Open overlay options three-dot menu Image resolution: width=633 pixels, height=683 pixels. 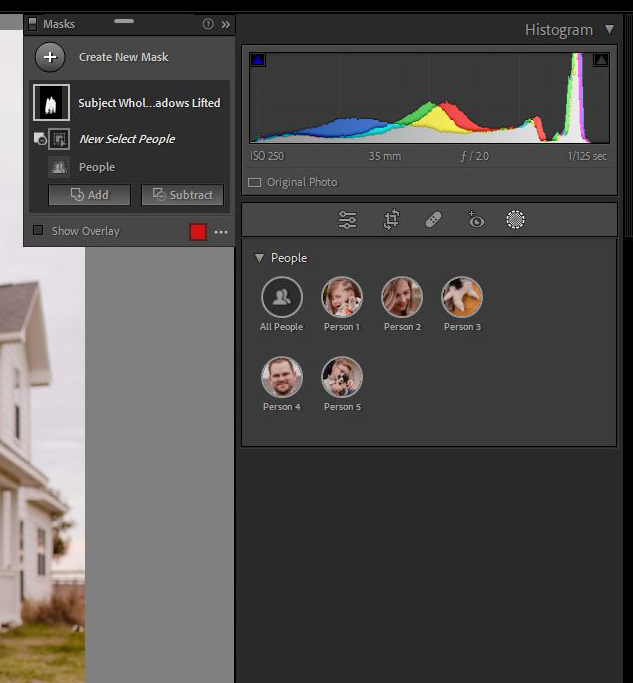point(221,232)
